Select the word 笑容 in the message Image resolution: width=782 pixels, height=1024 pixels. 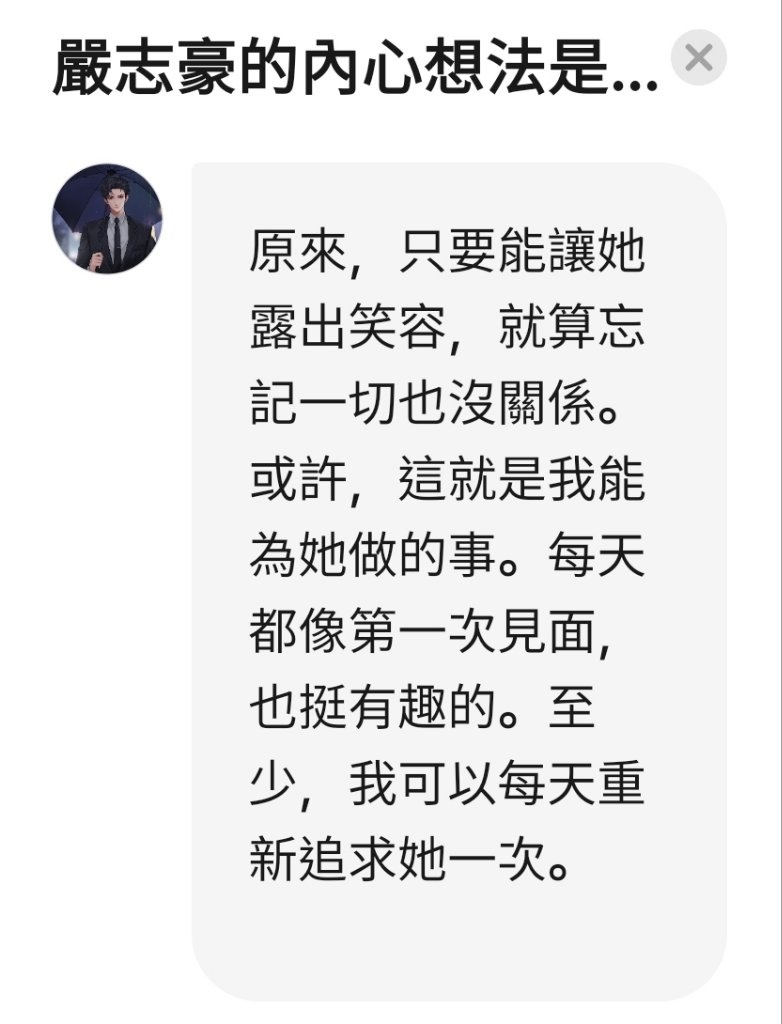click(x=397, y=327)
